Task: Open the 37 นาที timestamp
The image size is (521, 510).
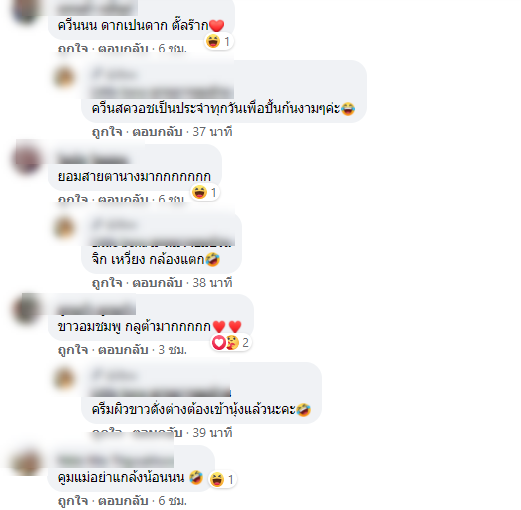Action: click(212, 132)
